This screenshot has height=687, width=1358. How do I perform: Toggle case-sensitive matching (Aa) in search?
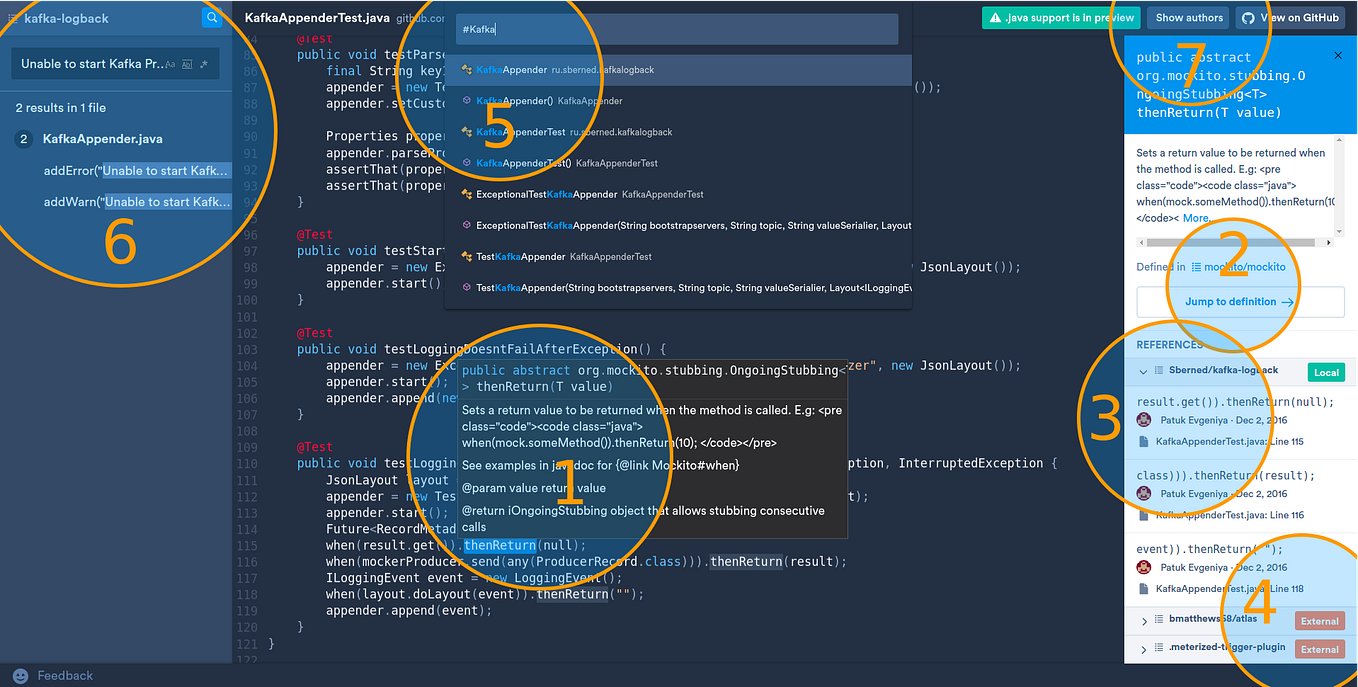170,63
